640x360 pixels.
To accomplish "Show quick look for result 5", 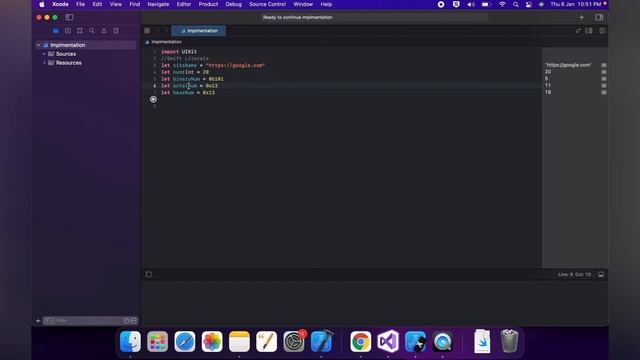I will 604,79.
